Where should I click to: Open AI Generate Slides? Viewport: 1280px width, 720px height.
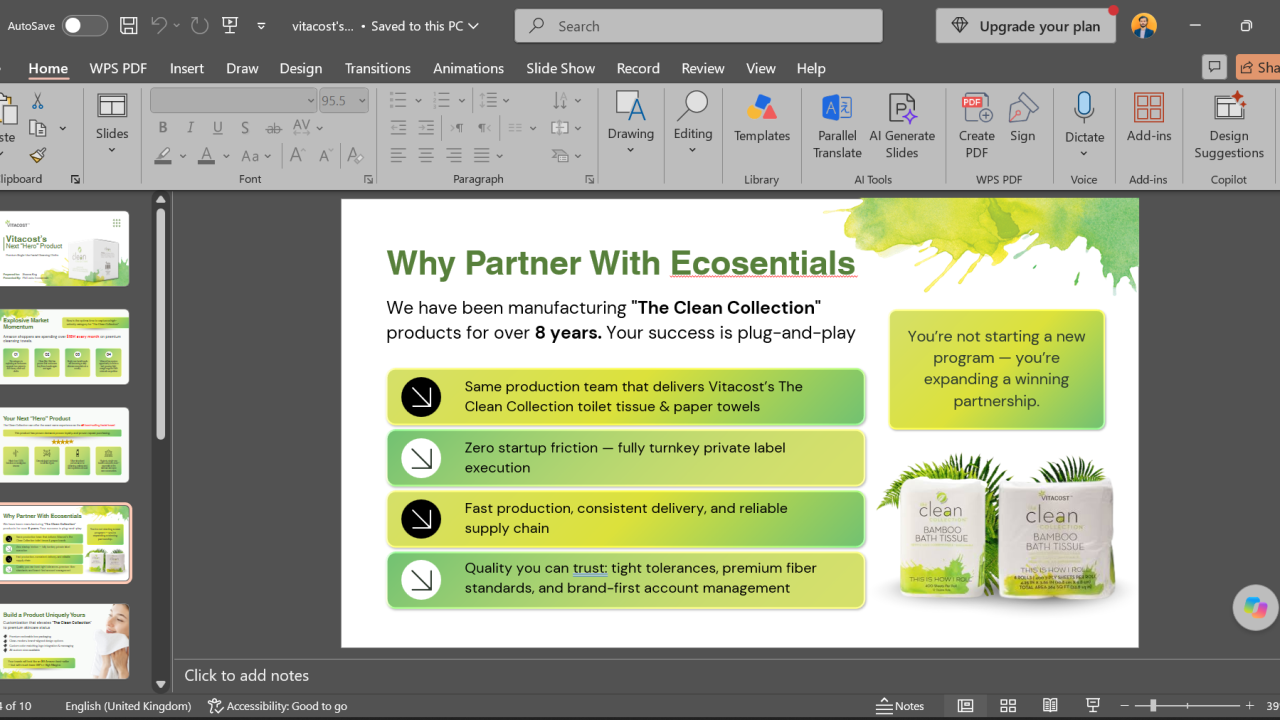[x=902, y=126]
